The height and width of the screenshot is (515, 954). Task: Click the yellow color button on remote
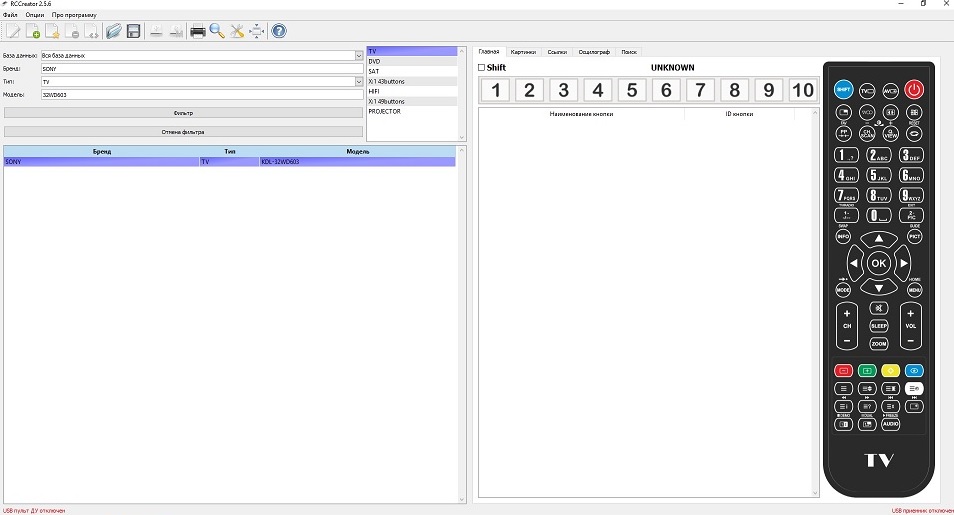coord(891,371)
